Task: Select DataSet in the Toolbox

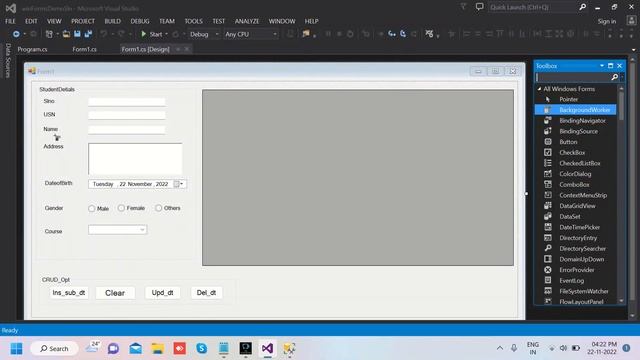Action: 576,216
